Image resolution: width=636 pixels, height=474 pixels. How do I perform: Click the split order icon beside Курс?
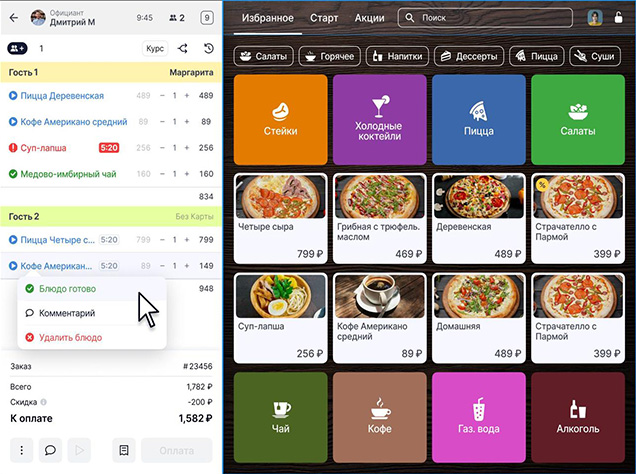[182, 48]
